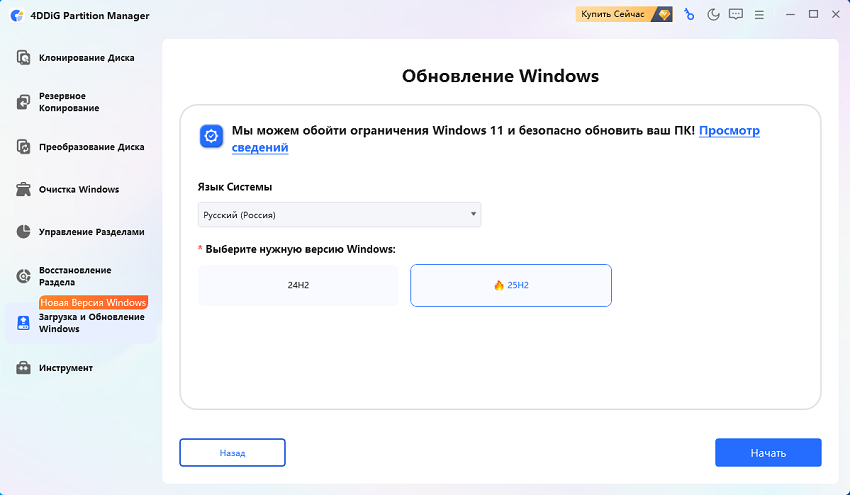Open Восстановление Раздела section
850x495 pixels.
[75, 276]
